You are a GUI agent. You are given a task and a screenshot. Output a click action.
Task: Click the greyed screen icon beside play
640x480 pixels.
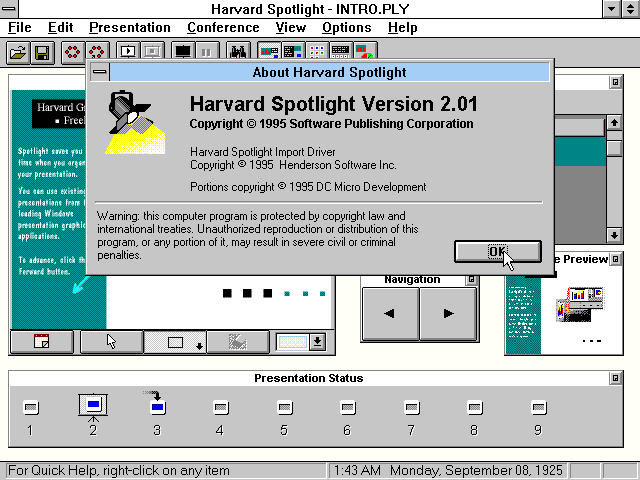[152, 52]
